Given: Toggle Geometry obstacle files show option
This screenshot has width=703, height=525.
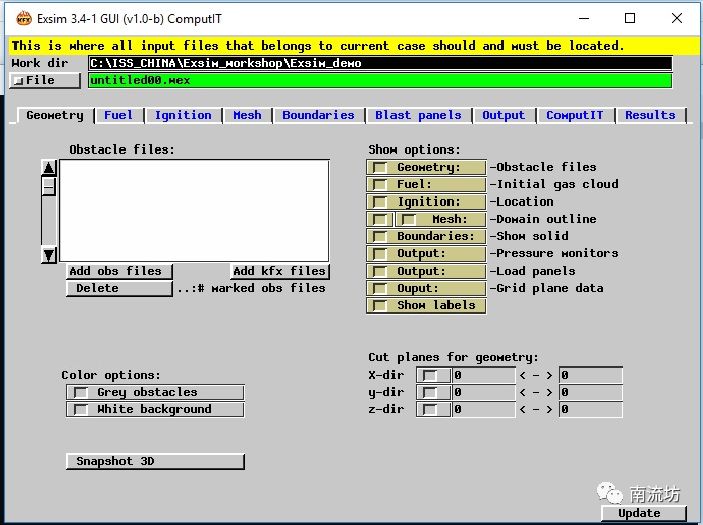Looking at the screenshot, I should [380, 168].
